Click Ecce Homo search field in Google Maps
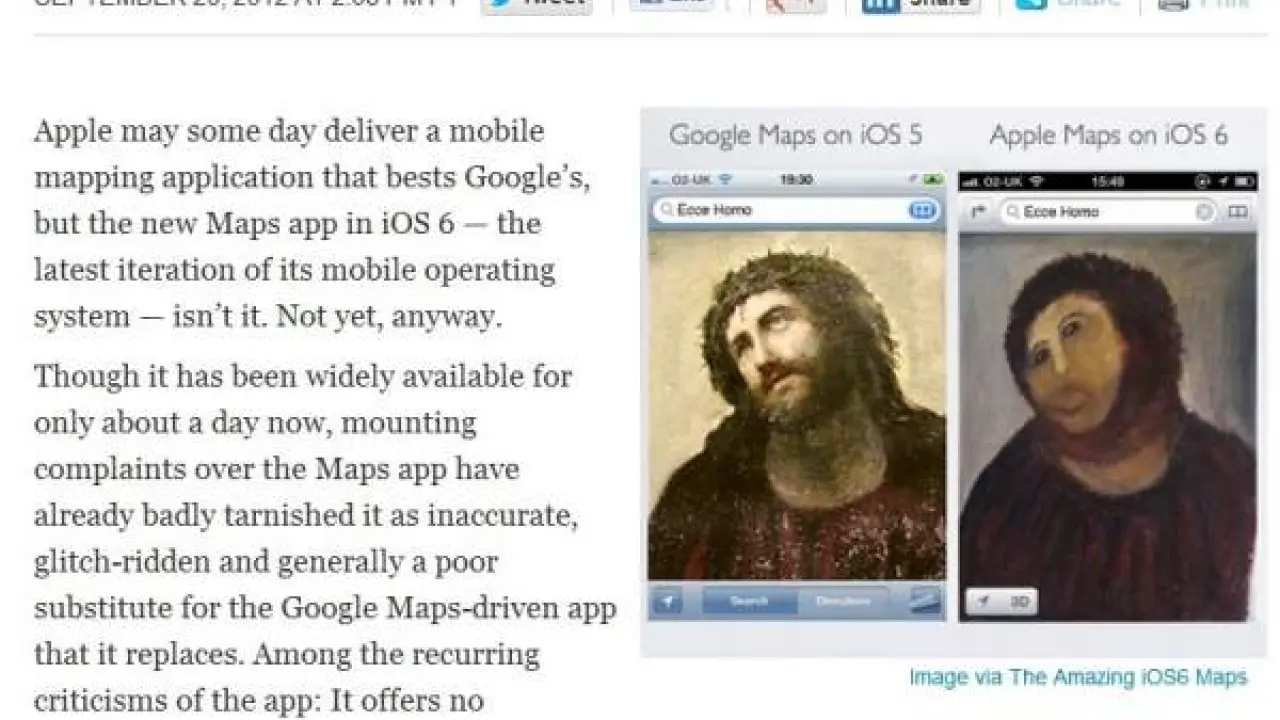The image size is (1280, 720). pyautogui.click(x=780, y=211)
